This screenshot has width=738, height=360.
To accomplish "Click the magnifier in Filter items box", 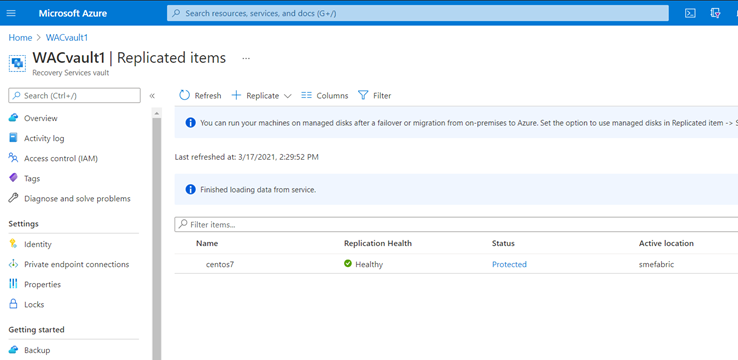I will click(183, 224).
